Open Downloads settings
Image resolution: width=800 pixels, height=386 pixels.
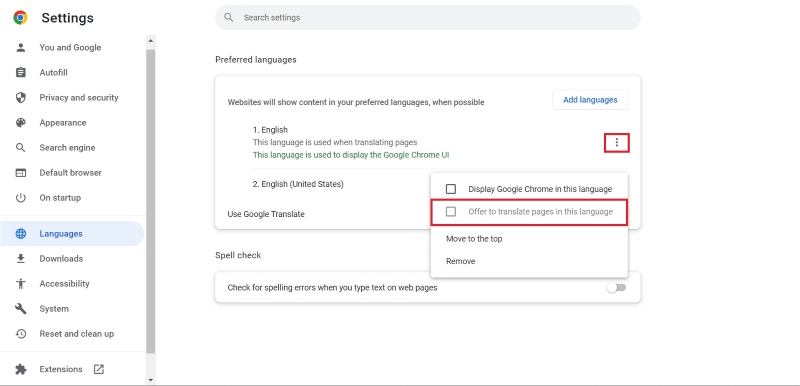[61, 259]
